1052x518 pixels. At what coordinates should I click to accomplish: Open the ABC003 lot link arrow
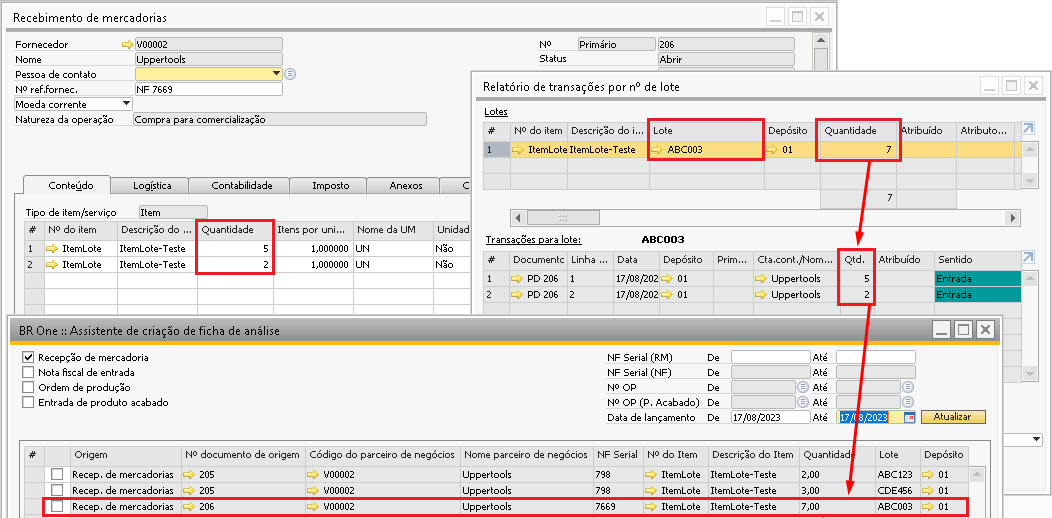pos(658,150)
